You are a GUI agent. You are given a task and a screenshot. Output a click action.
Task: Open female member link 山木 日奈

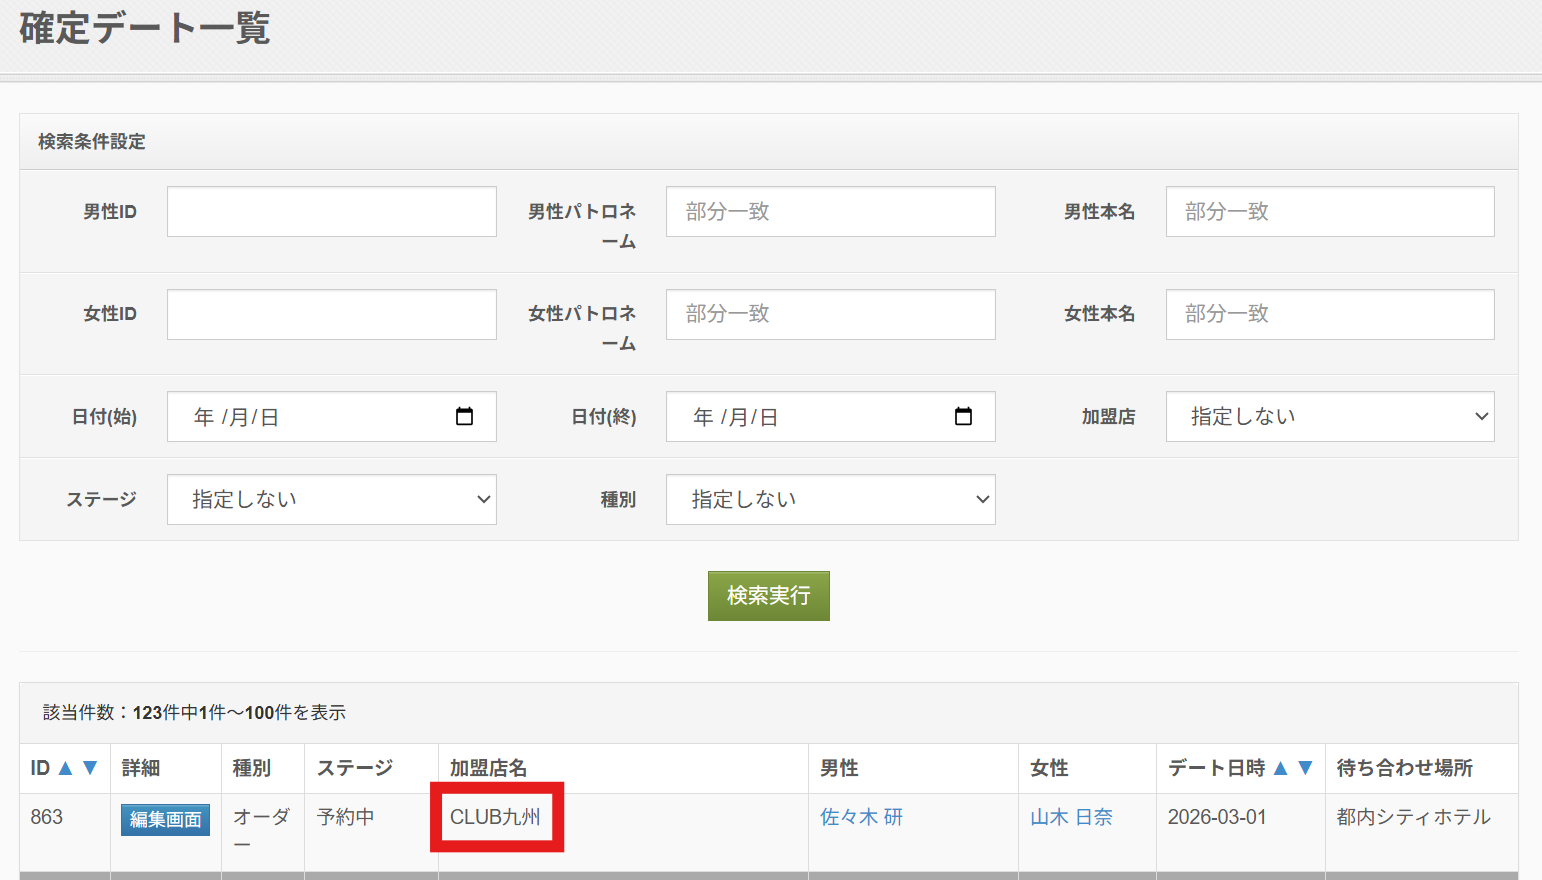coord(1071,817)
